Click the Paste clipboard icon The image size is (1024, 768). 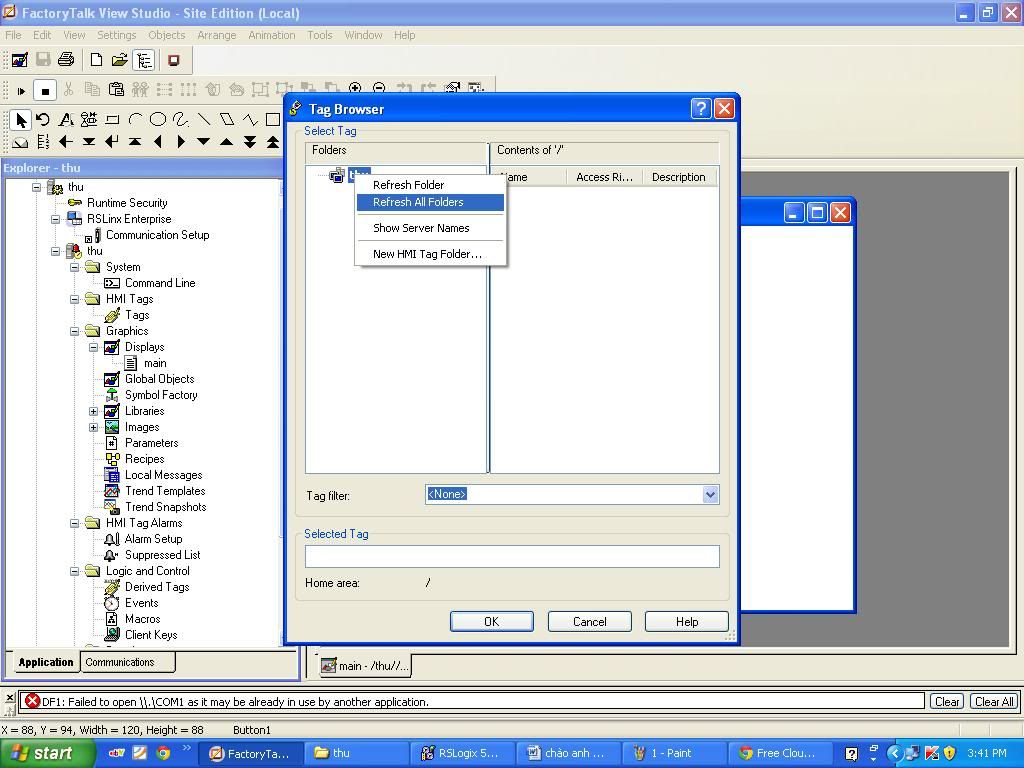(116, 89)
